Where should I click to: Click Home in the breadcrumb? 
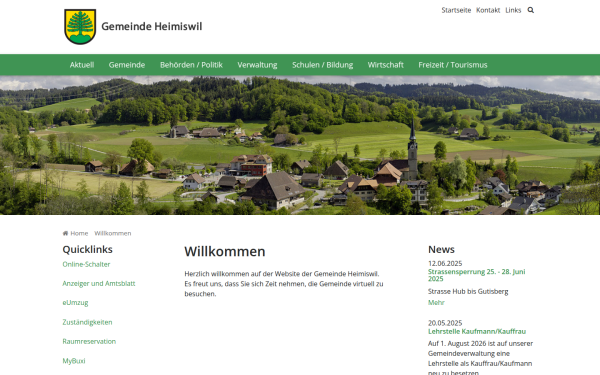[79, 233]
